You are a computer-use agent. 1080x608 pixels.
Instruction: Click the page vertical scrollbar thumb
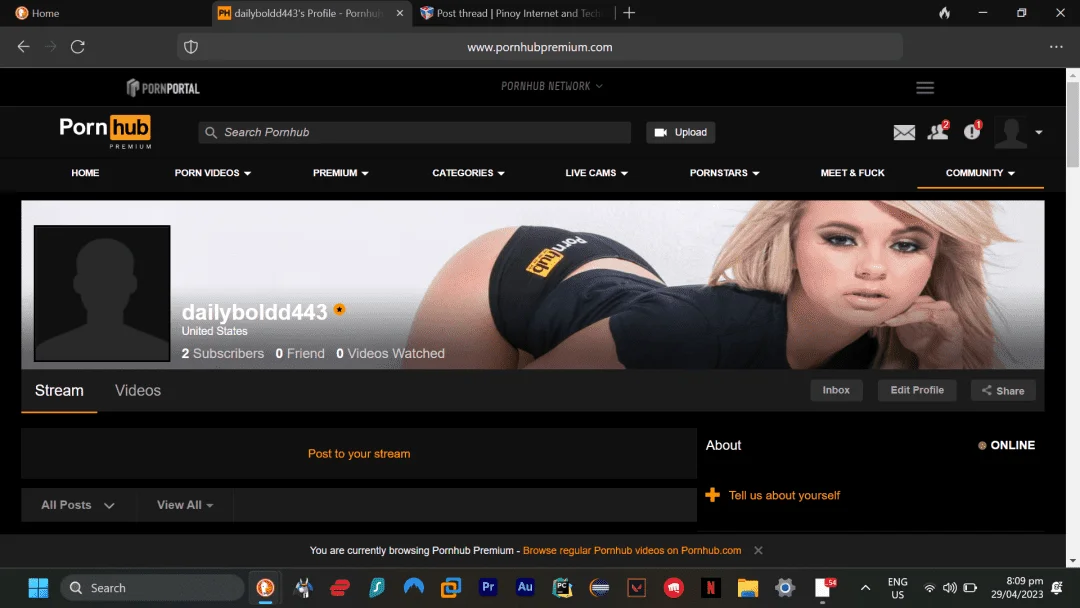click(x=1072, y=124)
